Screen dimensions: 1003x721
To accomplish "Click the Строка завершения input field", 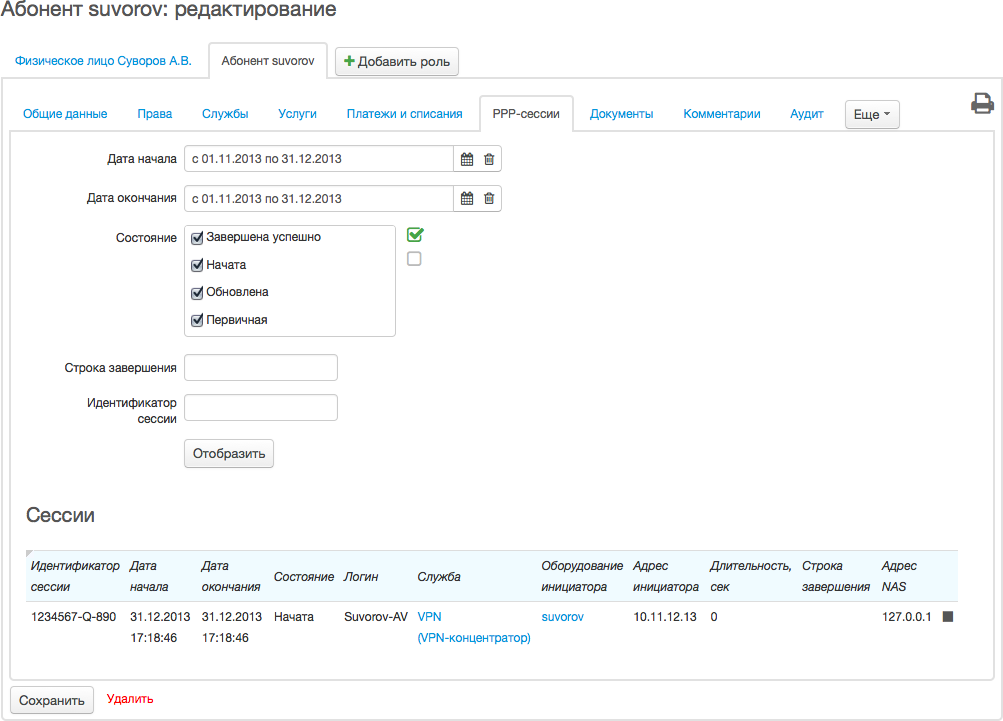I will tap(261, 368).
